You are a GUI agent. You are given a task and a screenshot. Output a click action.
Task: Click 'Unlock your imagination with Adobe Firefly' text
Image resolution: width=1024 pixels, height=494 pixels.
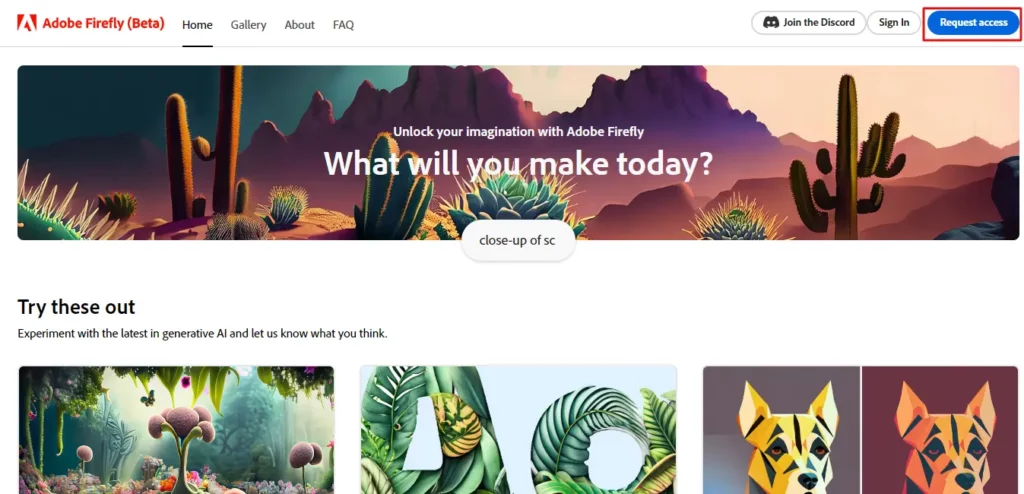(x=518, y=131)
